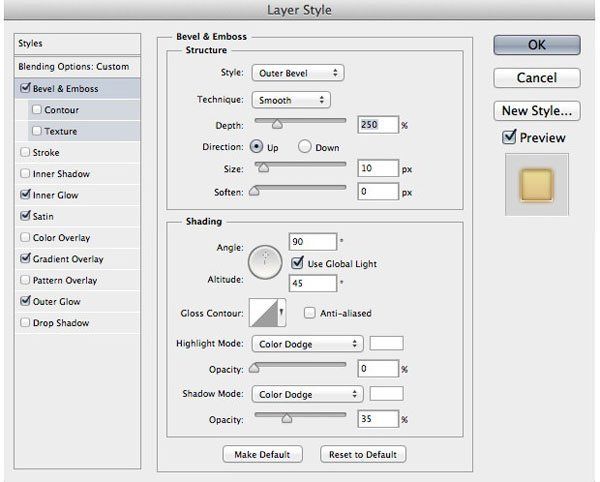This screenshot has height=482, width=600.
Task: Toggle the Preview checkbox
Action: pyautogui.click(x=509, y=137)
